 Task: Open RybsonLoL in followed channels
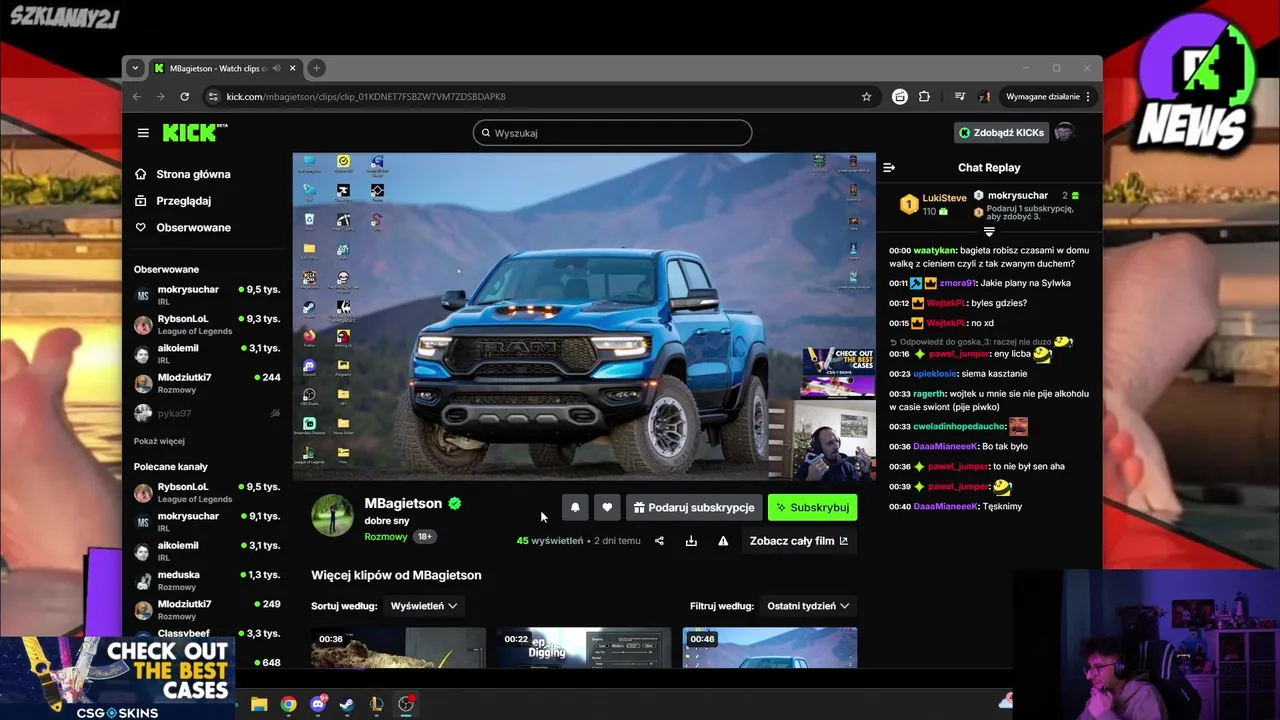pyautogui.click(x=207, y=324)
